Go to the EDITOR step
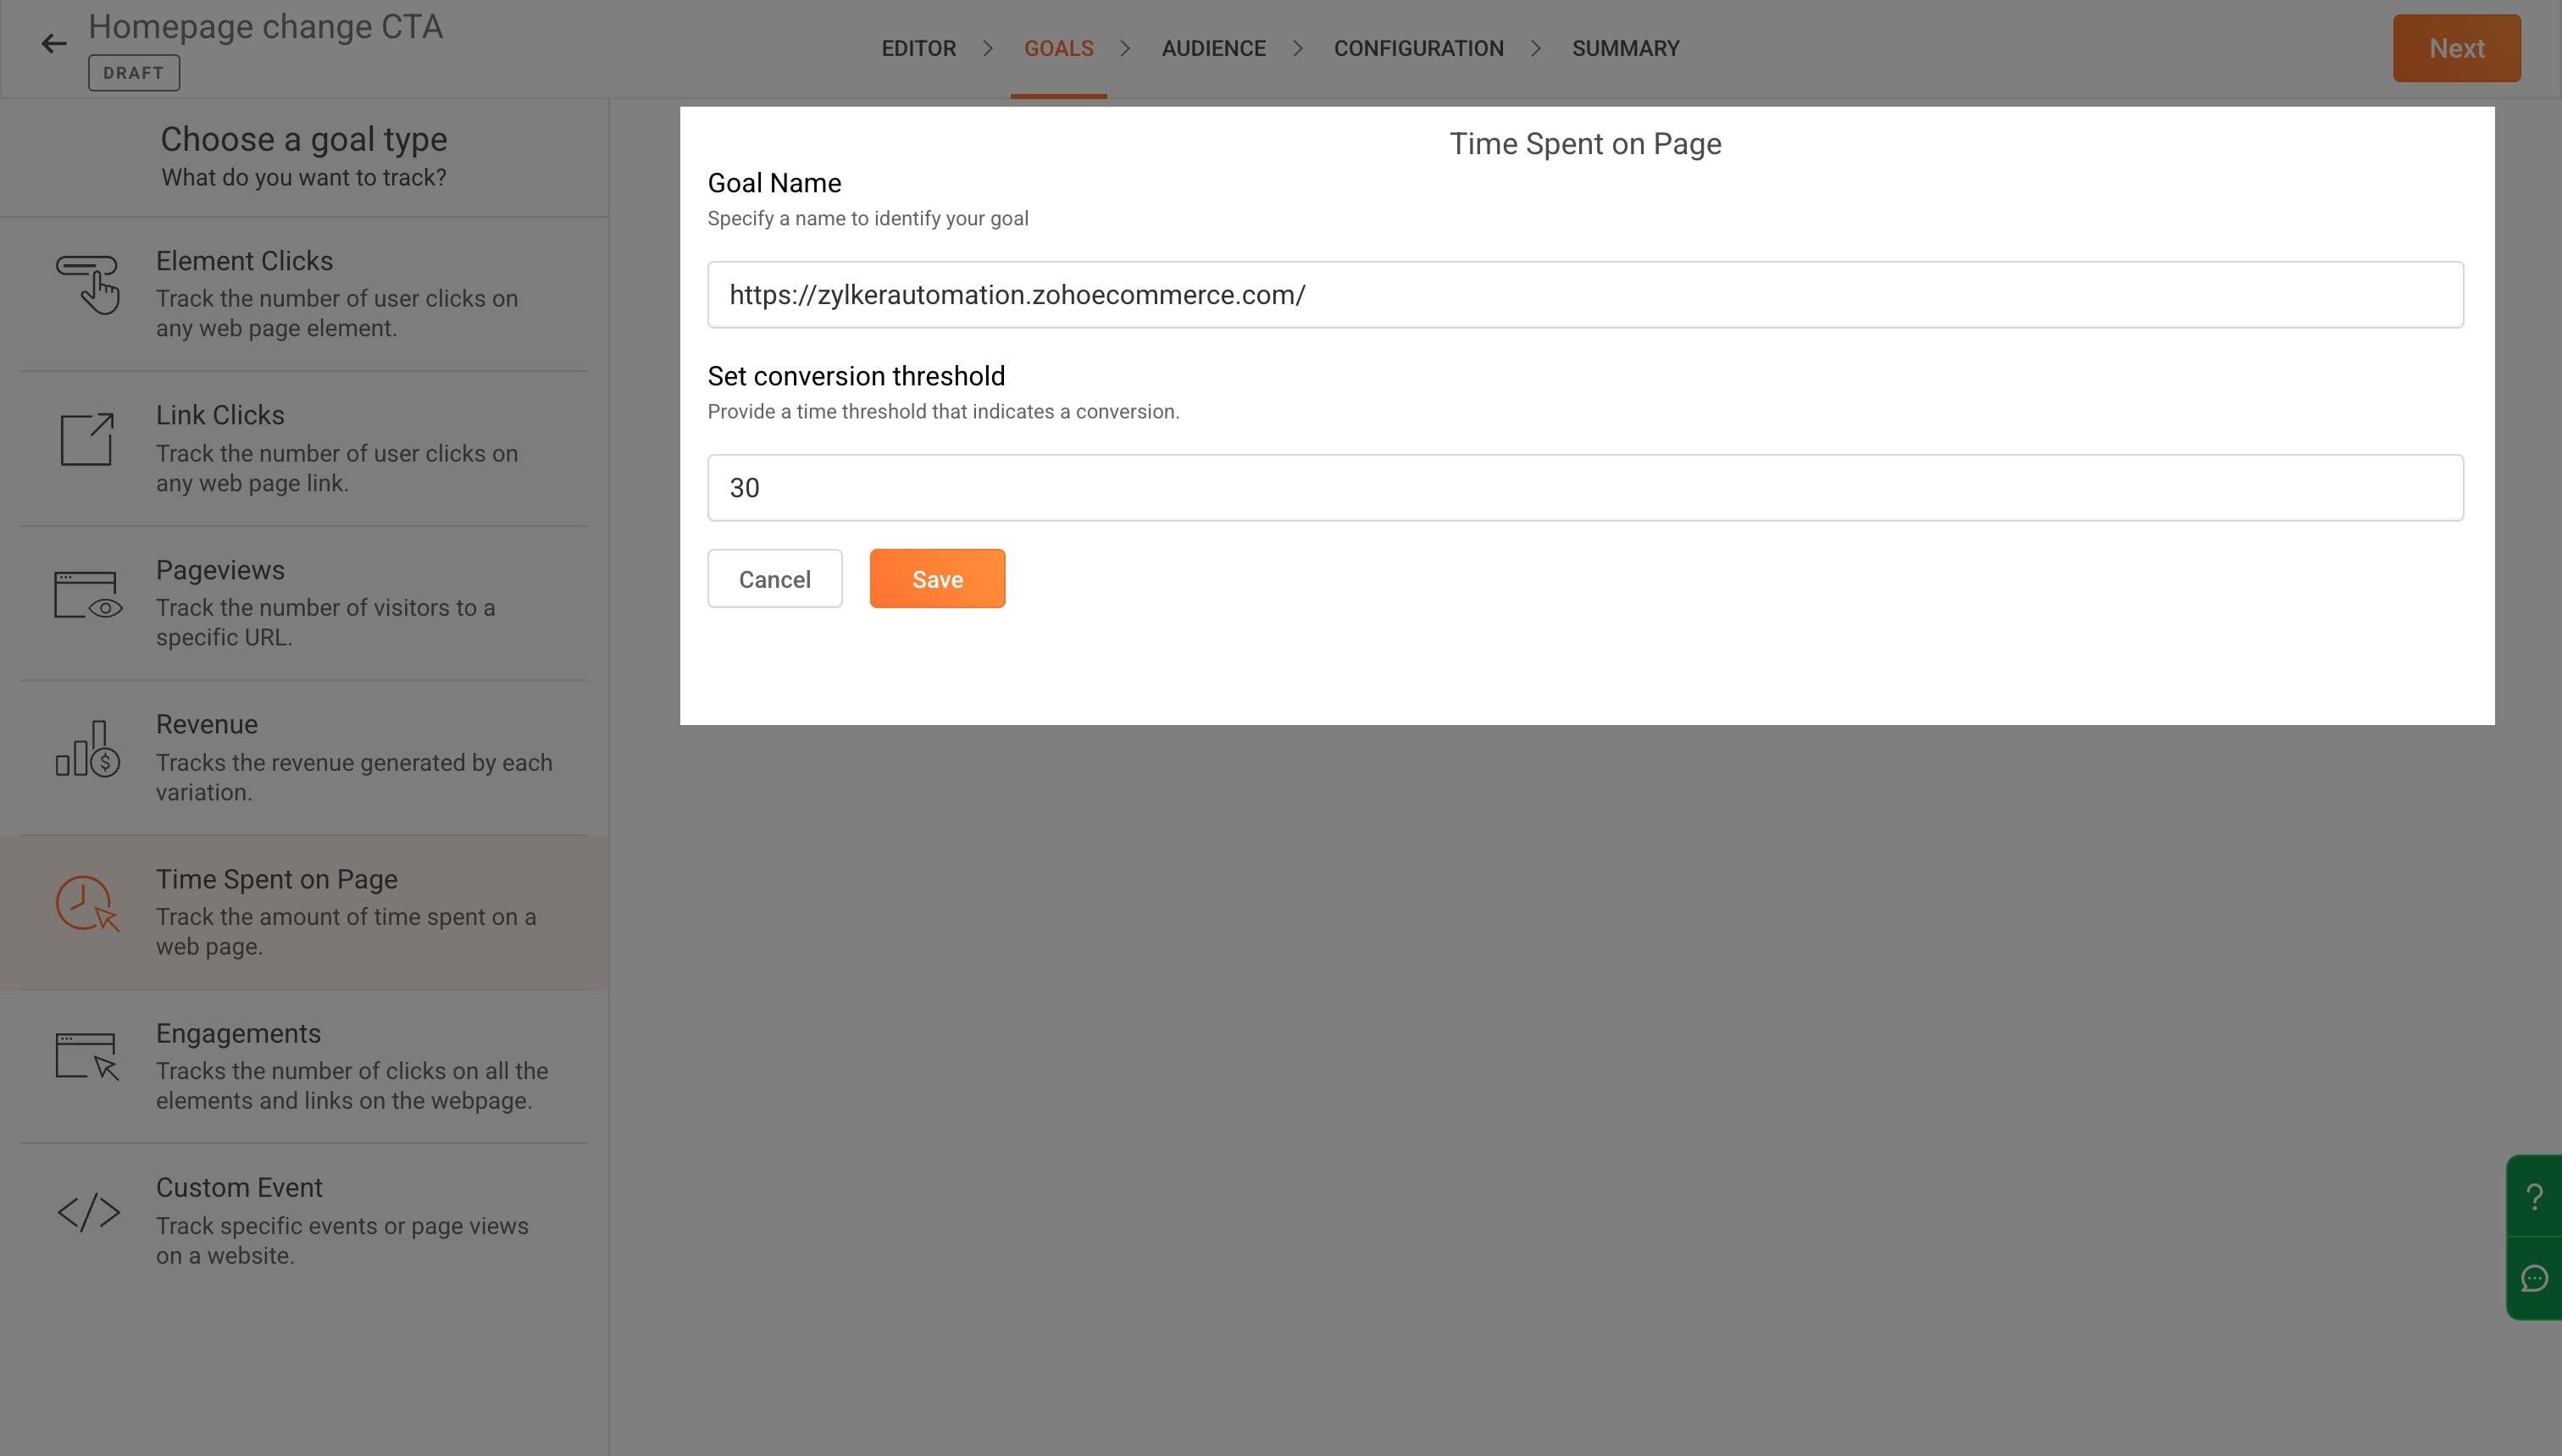2562x1456 pixels. tap(918, 48)
